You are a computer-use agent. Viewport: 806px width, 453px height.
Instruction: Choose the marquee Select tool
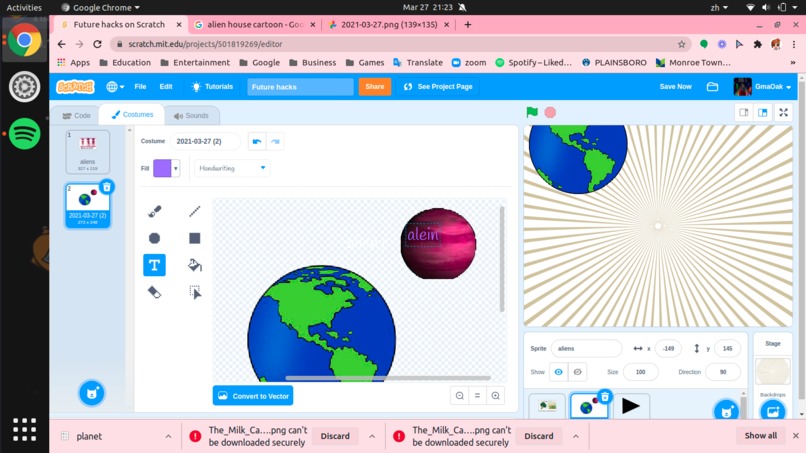coord(194,292)
